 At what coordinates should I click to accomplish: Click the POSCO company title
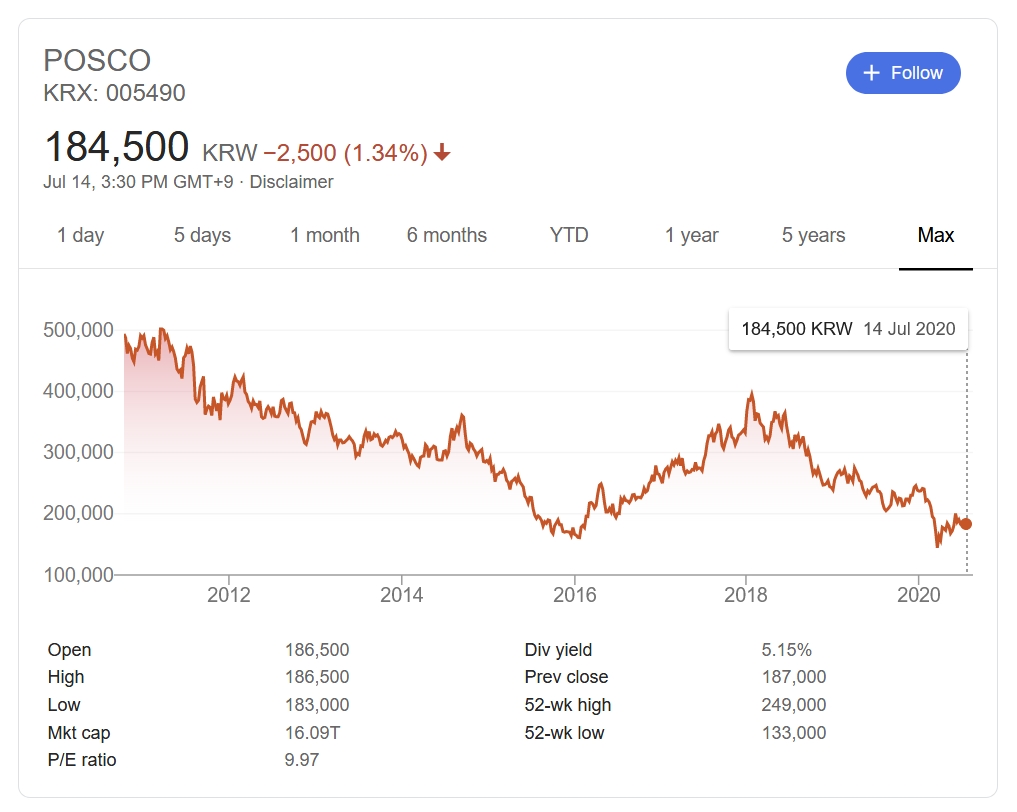pos(97,60)
